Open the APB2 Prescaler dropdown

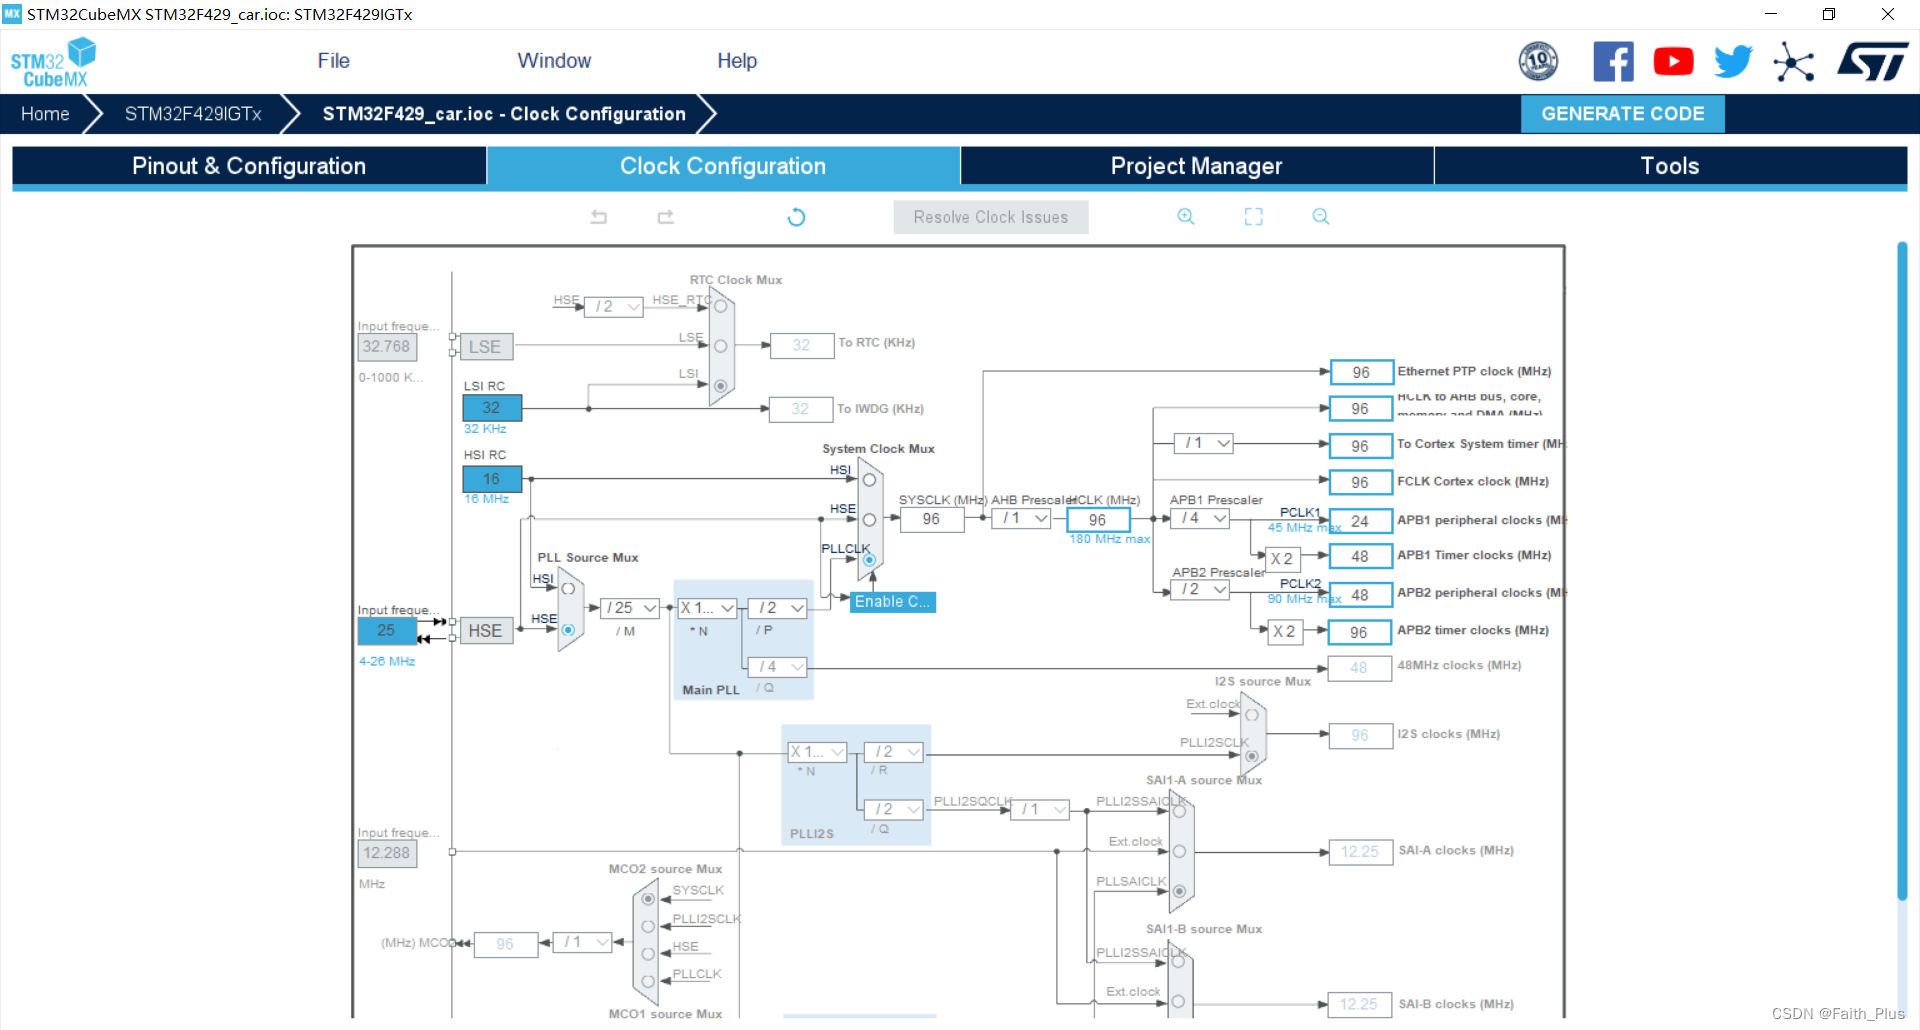(x=1201, y=590)
